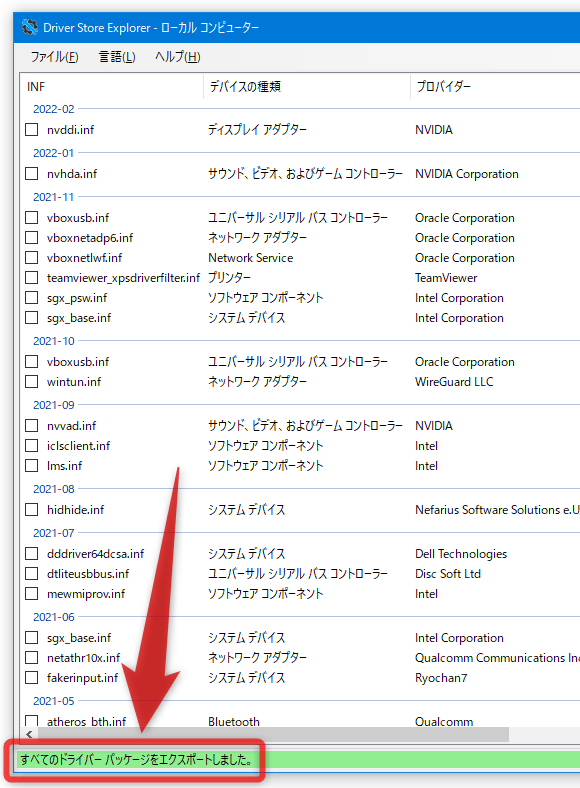Open the 言語(L) menu
580x788 pixels.
[x=117, y=57]
